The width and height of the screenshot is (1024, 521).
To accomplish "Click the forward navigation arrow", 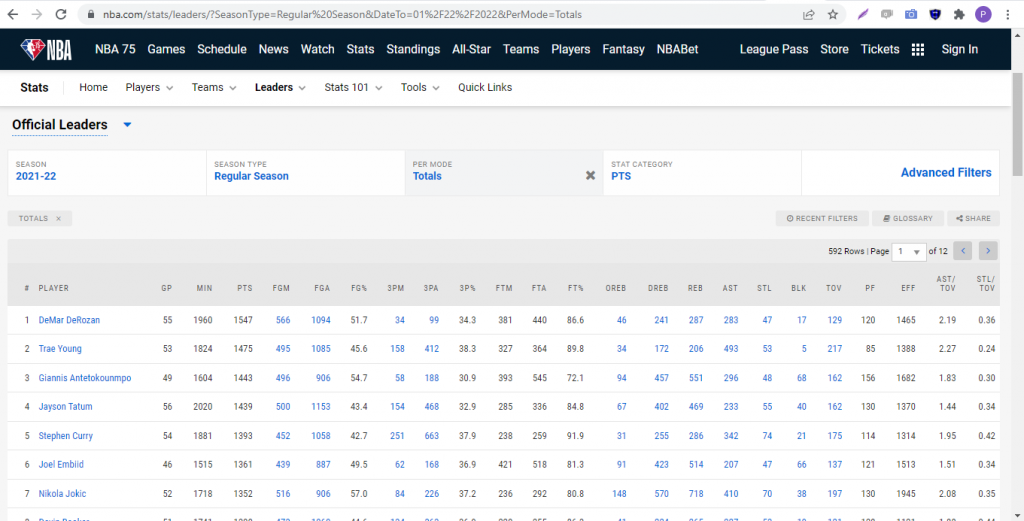I will tap(37, 14).
